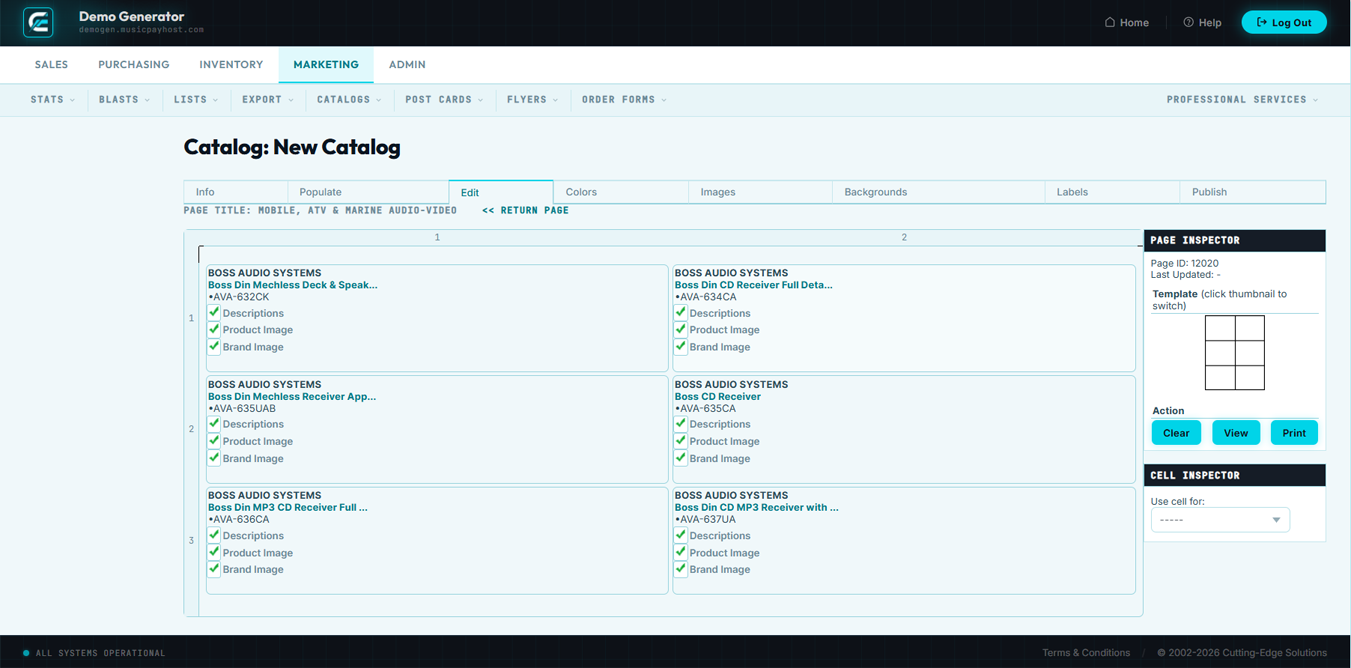
Task: Select the catalog Edit tab
Action: click(501, 192)
